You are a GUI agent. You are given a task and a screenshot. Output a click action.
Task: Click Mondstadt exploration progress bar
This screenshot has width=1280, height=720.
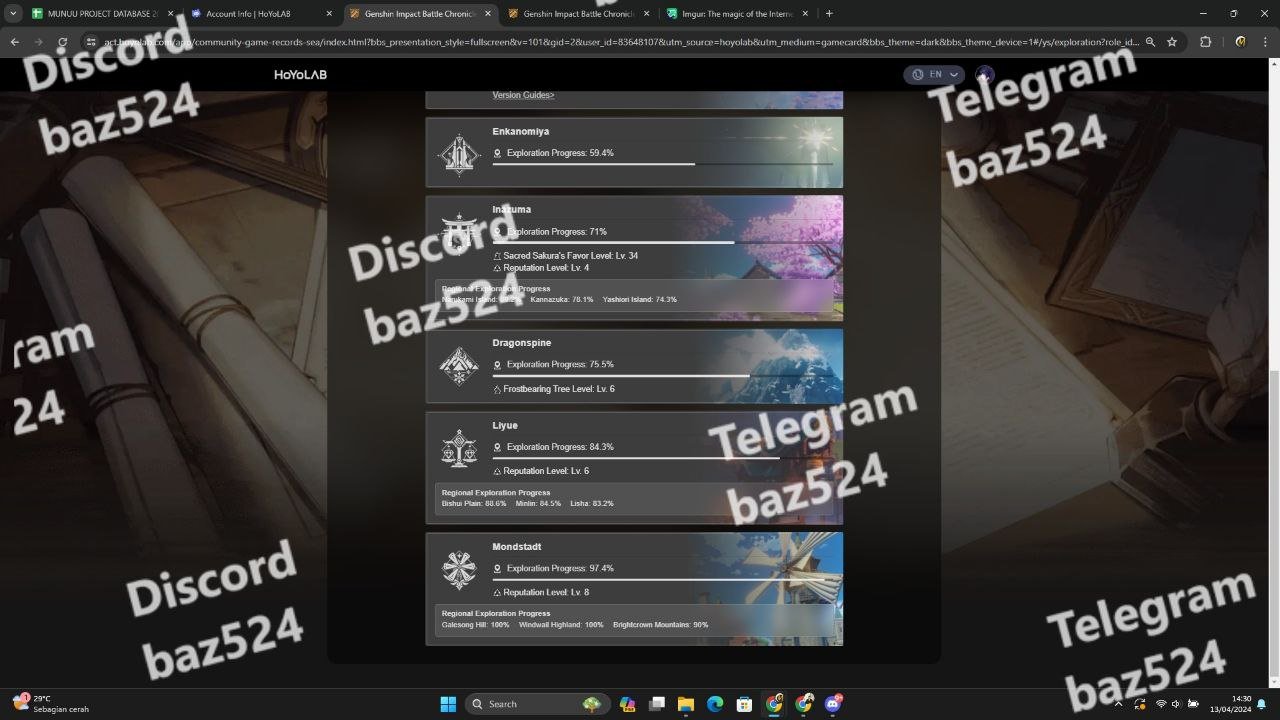[x=662, y=579]
